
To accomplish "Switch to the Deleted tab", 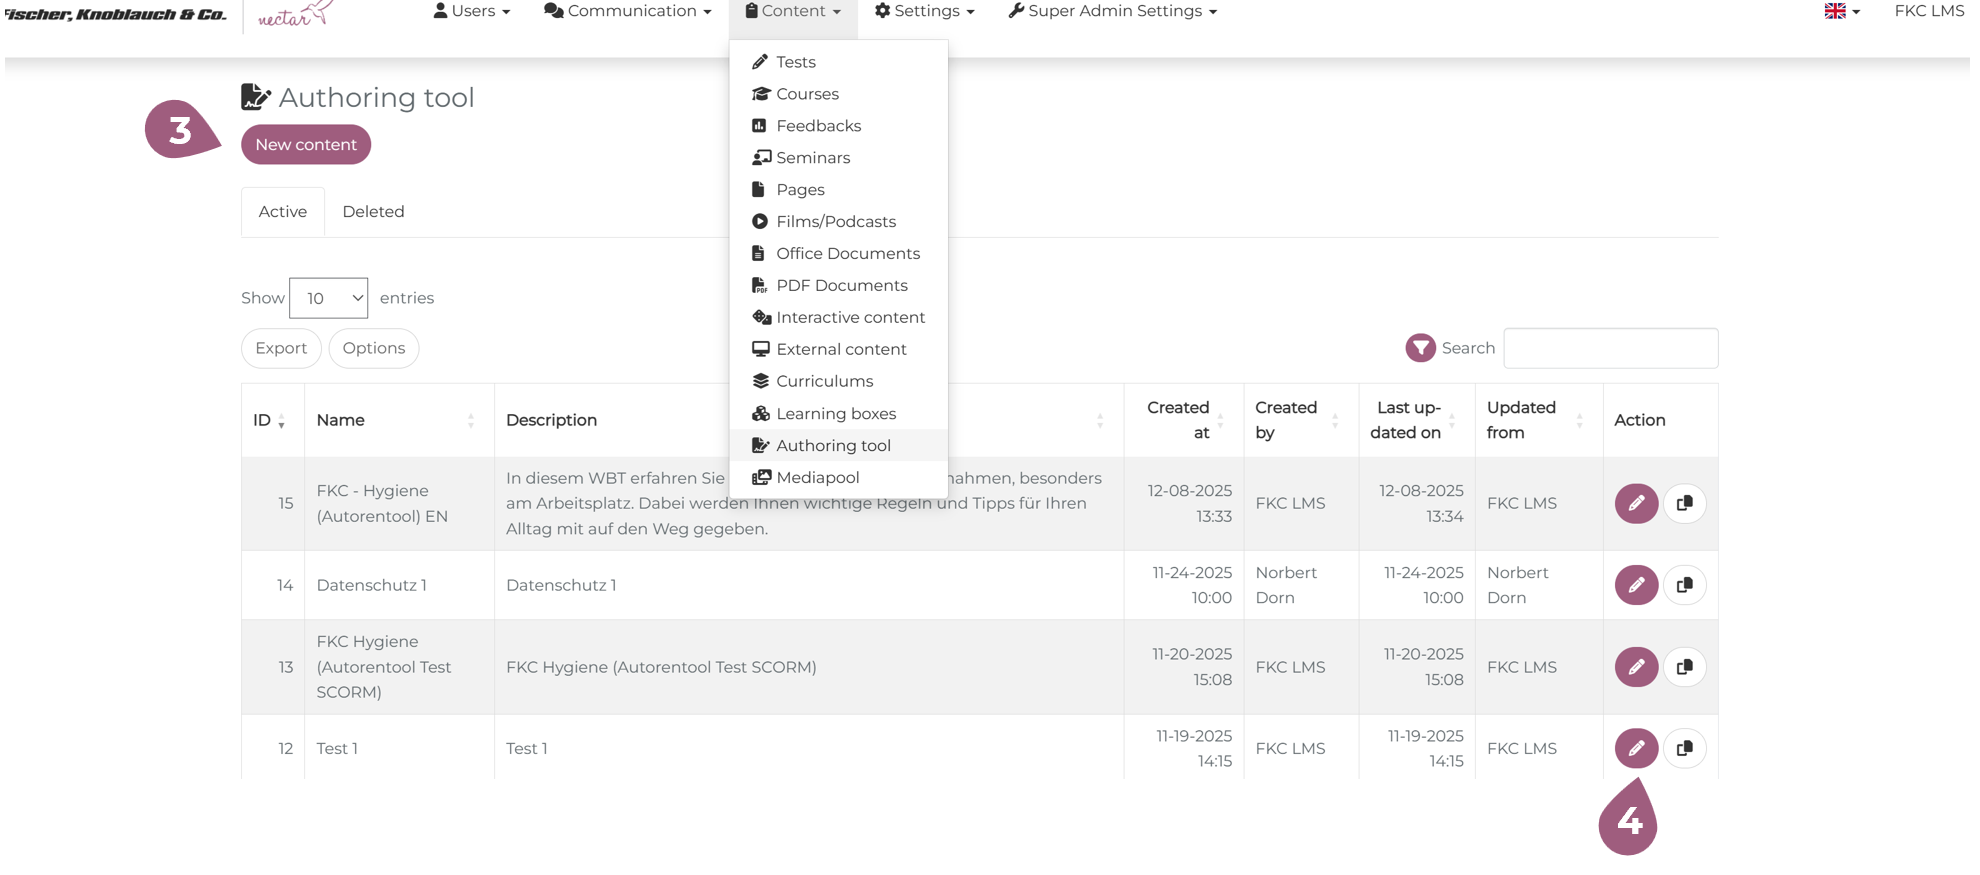I will coord(373,212).
